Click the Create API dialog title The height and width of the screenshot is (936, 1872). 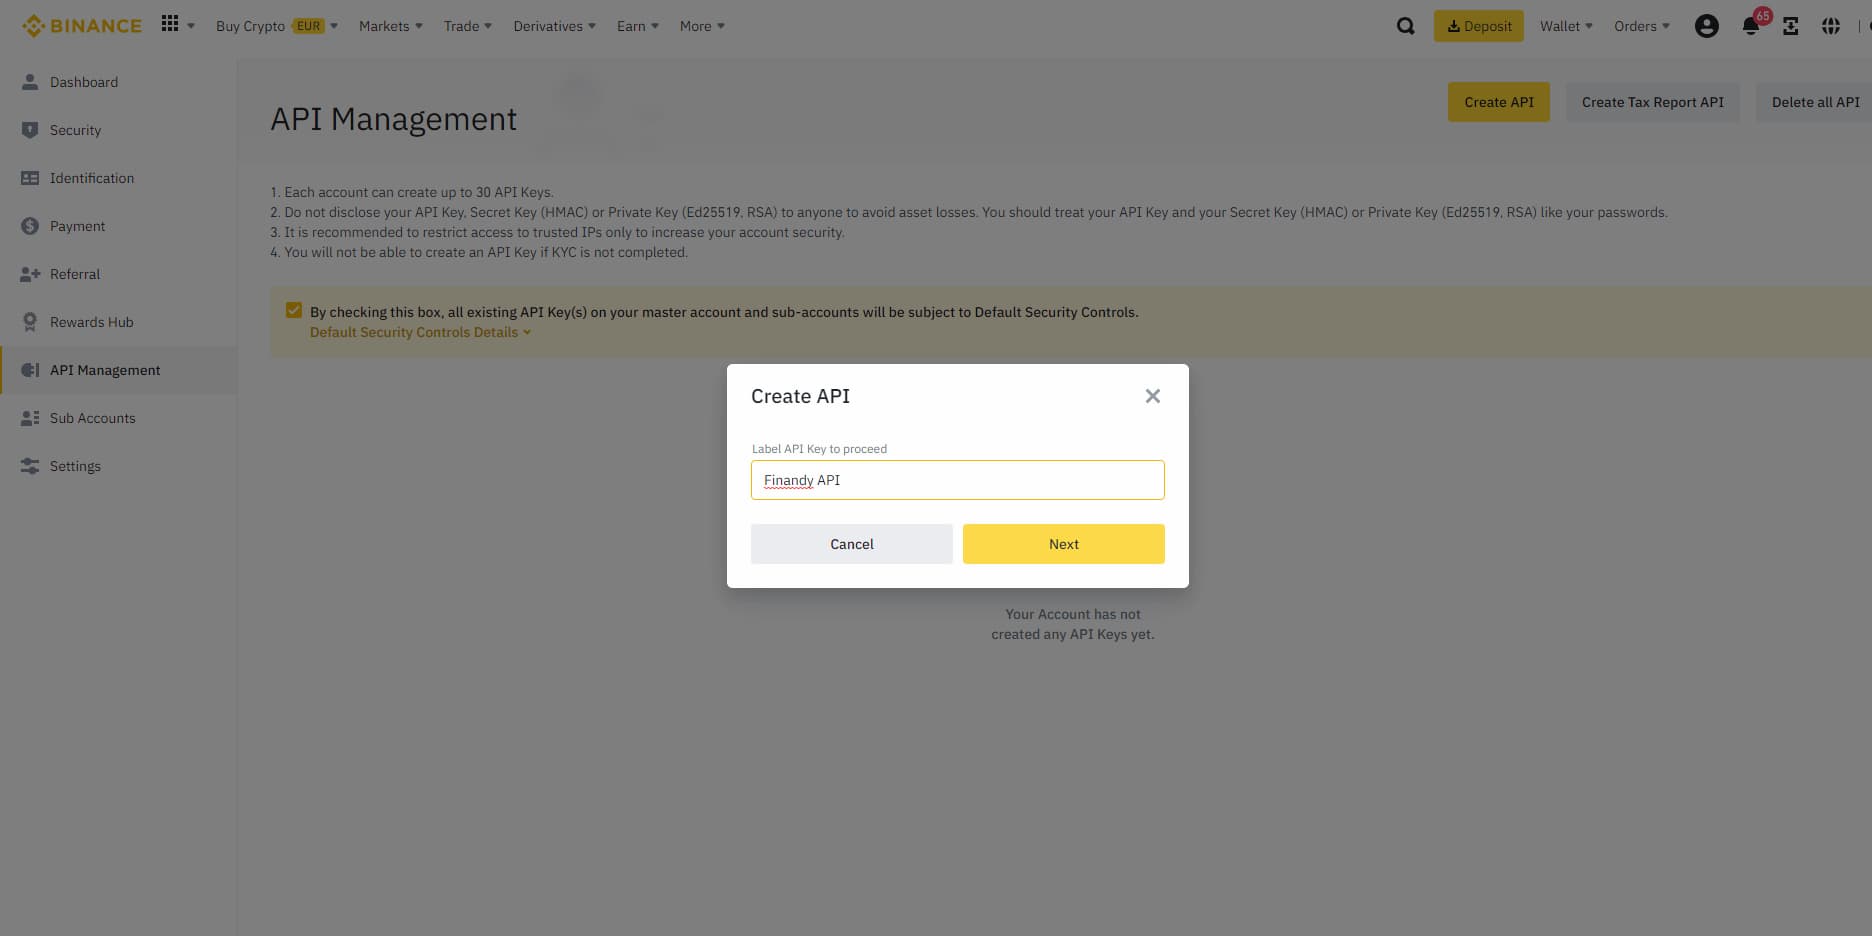click(800, 396)
